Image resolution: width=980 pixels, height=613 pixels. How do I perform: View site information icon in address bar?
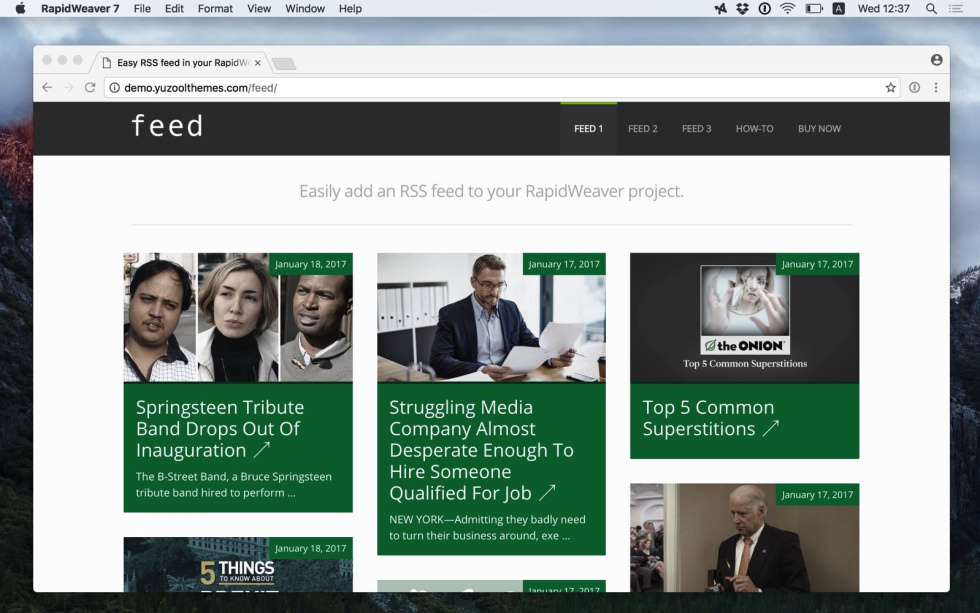click(114, 87)
